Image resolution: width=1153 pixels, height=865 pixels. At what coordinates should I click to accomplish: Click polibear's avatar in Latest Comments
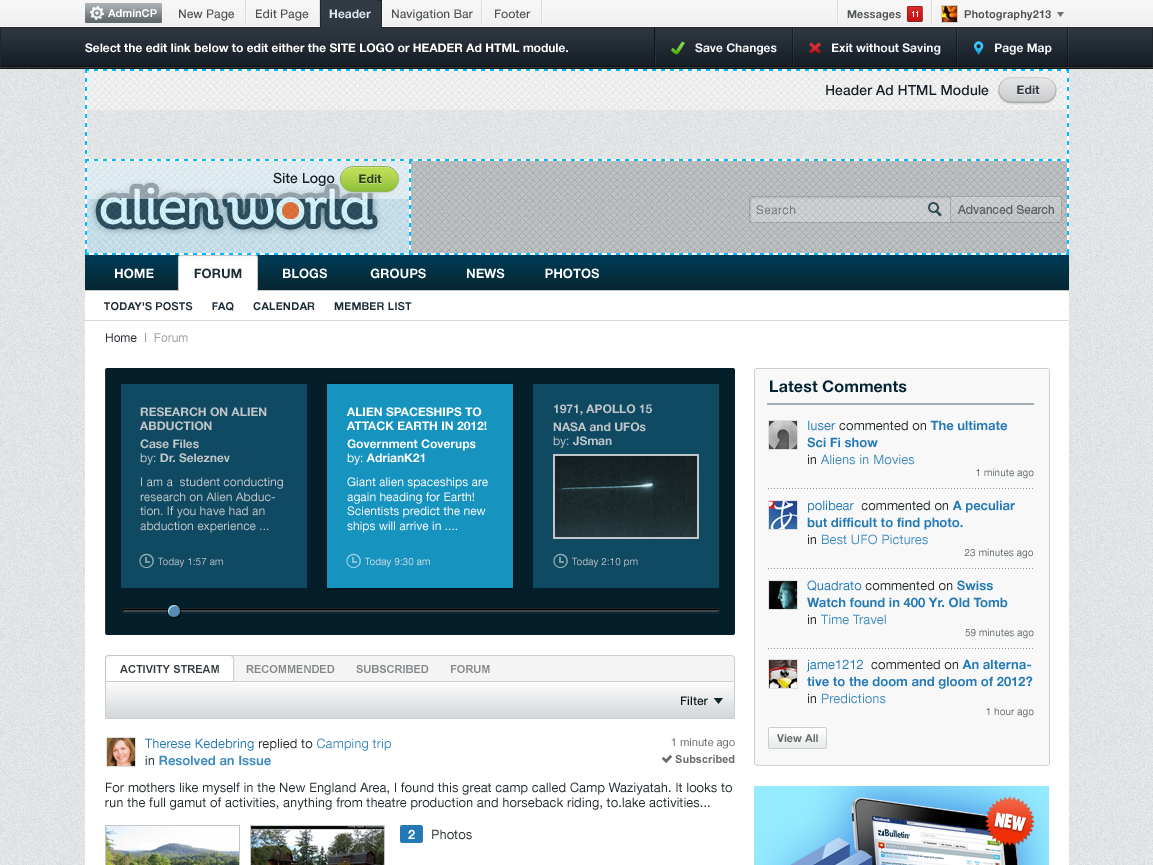782,514
